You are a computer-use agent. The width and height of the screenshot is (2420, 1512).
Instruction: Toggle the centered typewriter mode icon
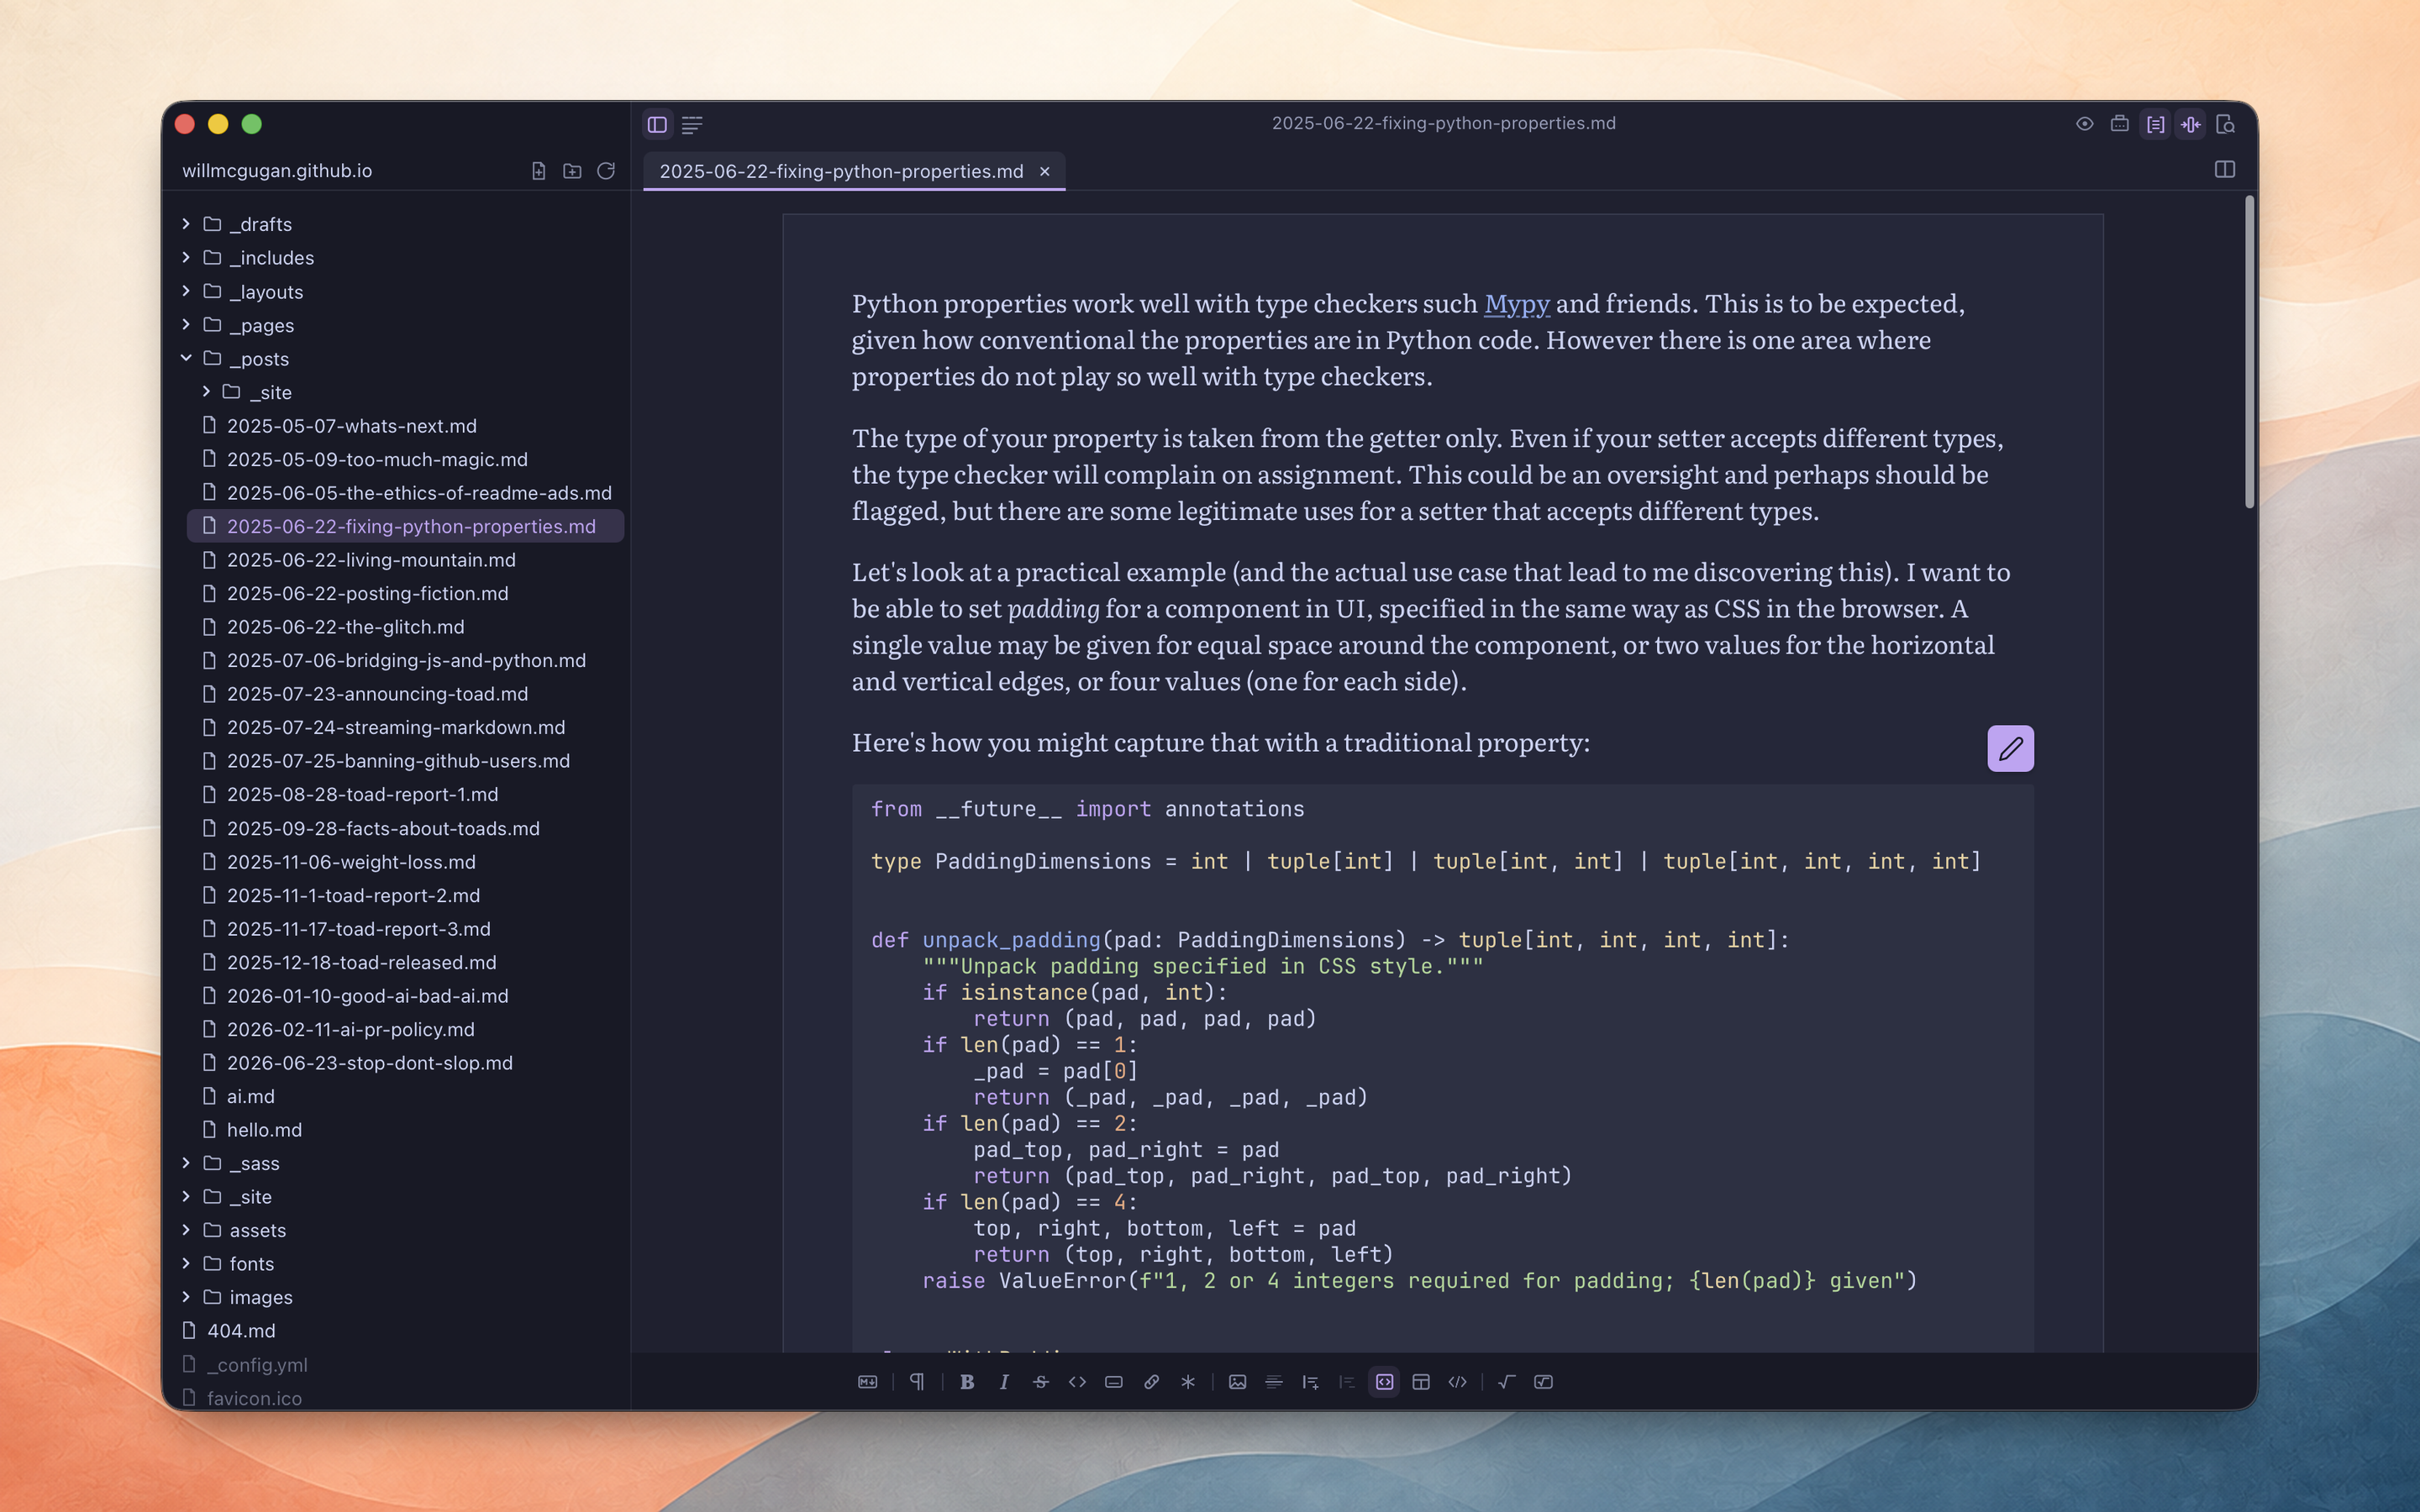point(2190,124)
